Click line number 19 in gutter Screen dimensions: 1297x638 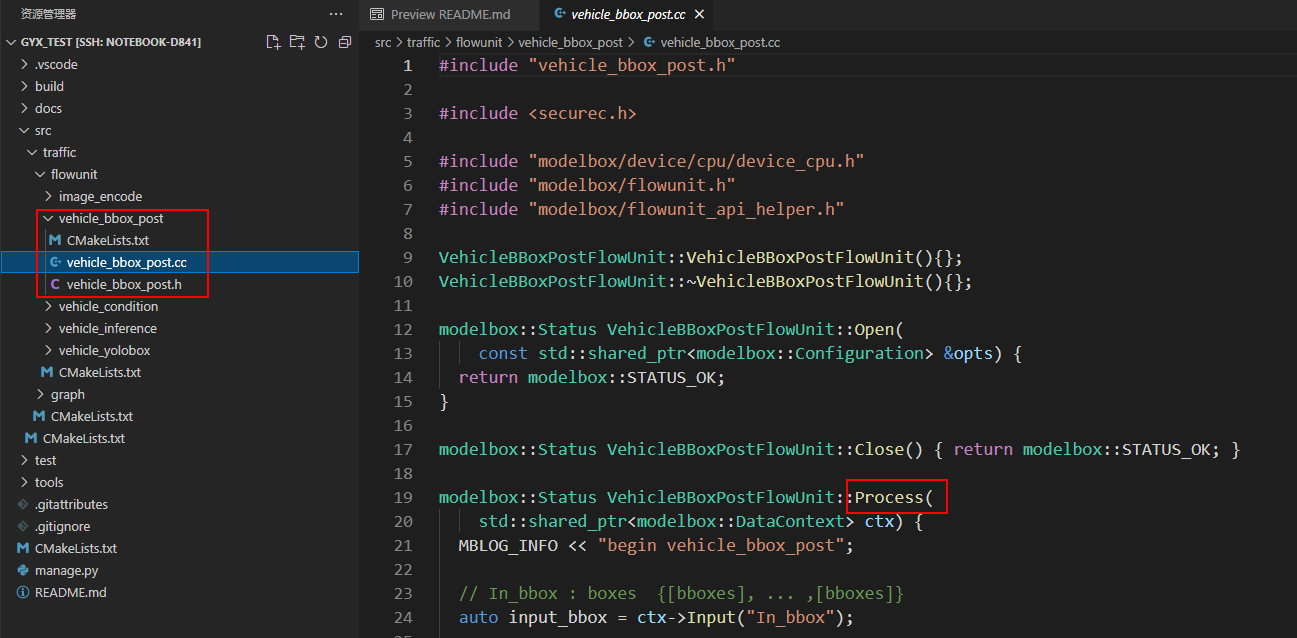coord(403,498)
